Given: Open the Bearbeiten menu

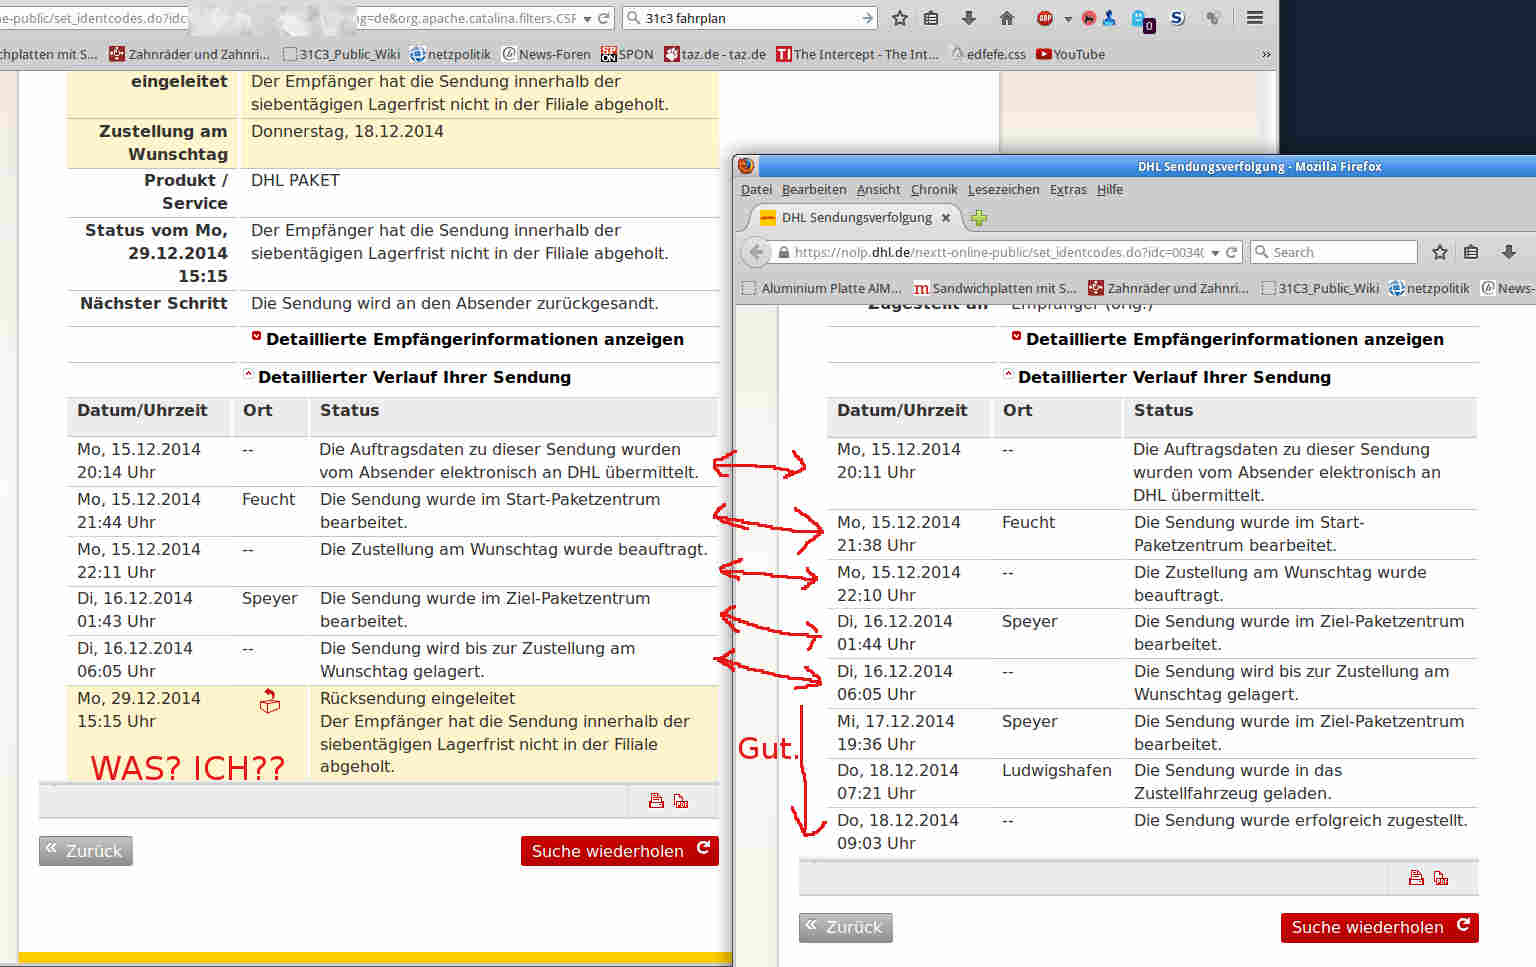Looking at the screenshot, I should pos(814,189).
